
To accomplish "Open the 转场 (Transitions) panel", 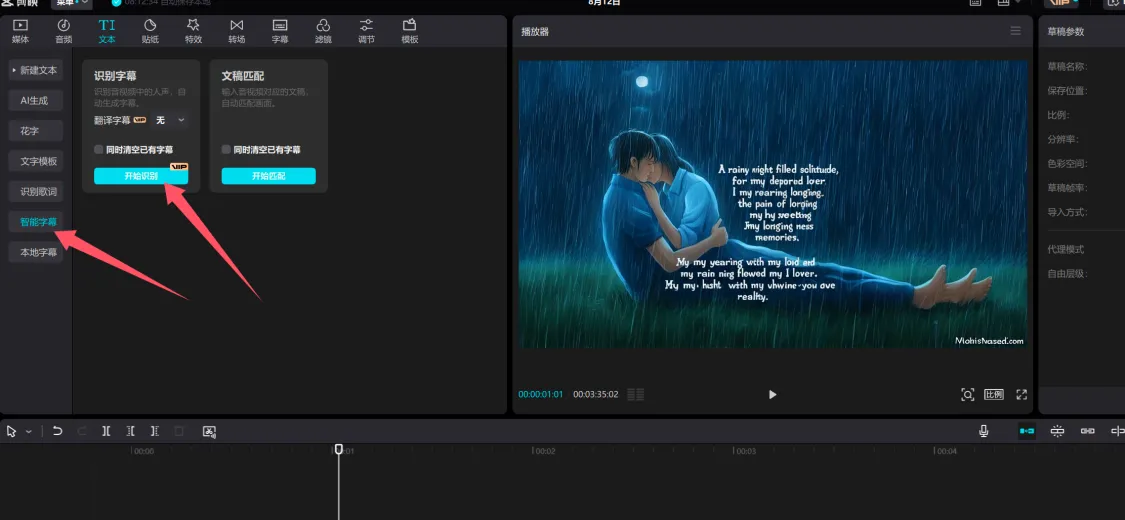I will coord(236,30).
